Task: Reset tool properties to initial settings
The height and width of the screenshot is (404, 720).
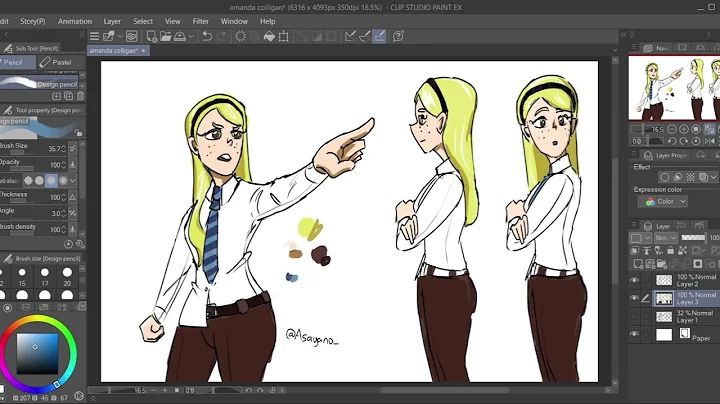Action: (68, 244)
